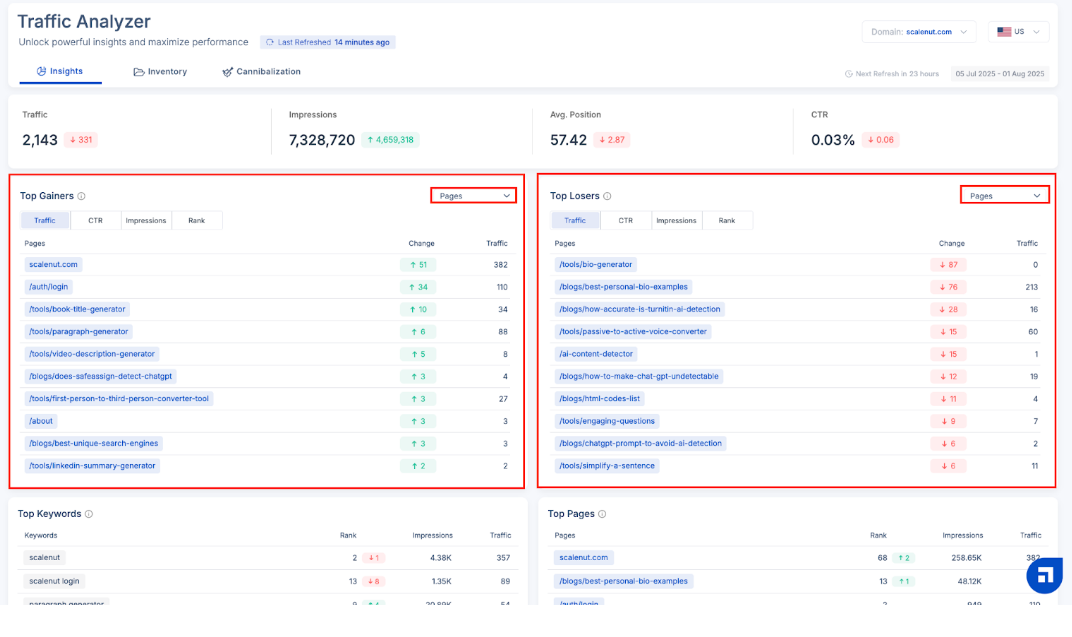Click the Next Refresh clock icon
Viewport: 1072px width, 637px height.
tap(849, 74)
